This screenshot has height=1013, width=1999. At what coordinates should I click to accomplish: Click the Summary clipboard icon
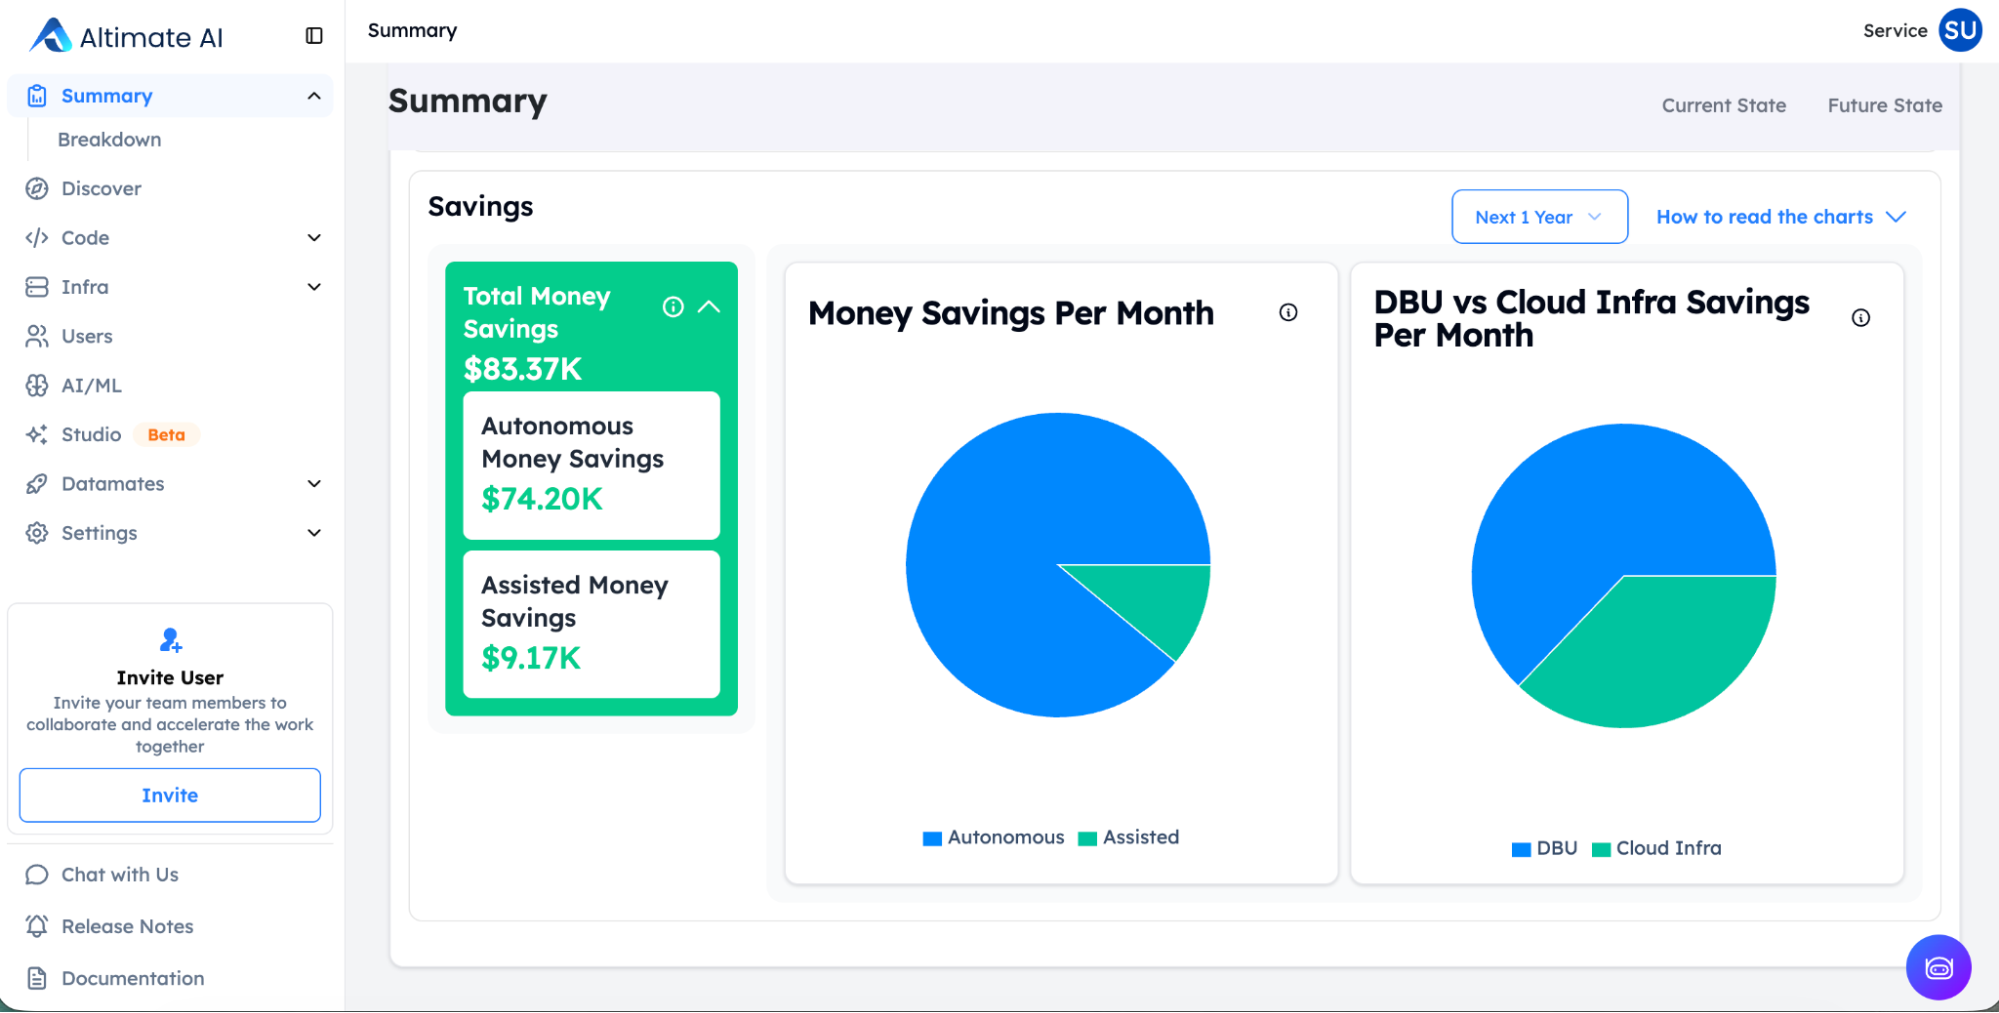click(x=37, y=96)
